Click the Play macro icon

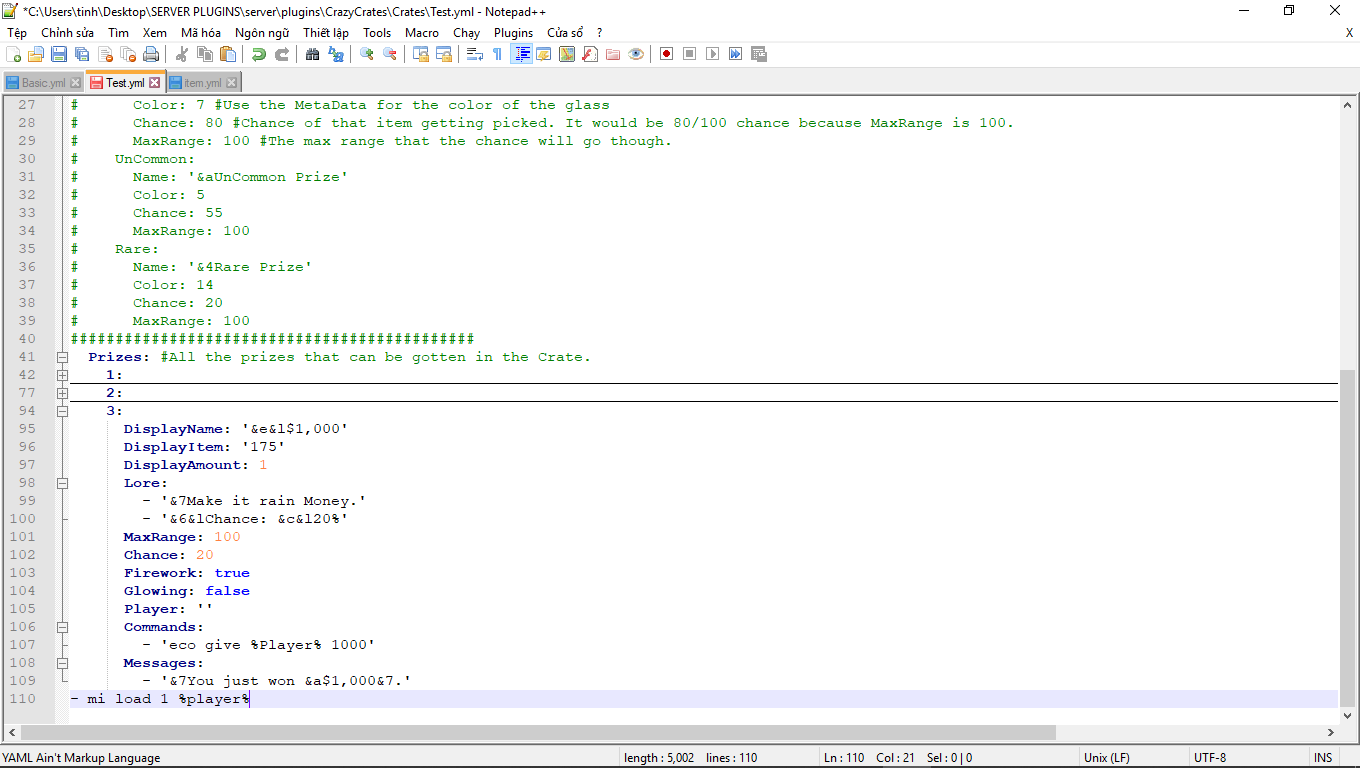click(x=712, y=54)
